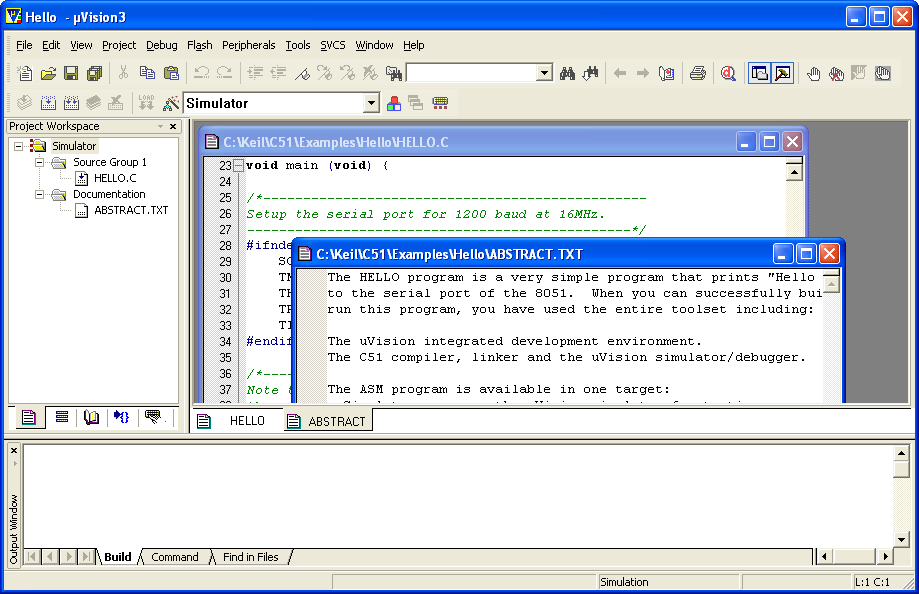Image resolution: width=919 pixels, height=594 pixels.
Task: Open Manage Multi-Project icon after target selector
Action: click(440, 103)
